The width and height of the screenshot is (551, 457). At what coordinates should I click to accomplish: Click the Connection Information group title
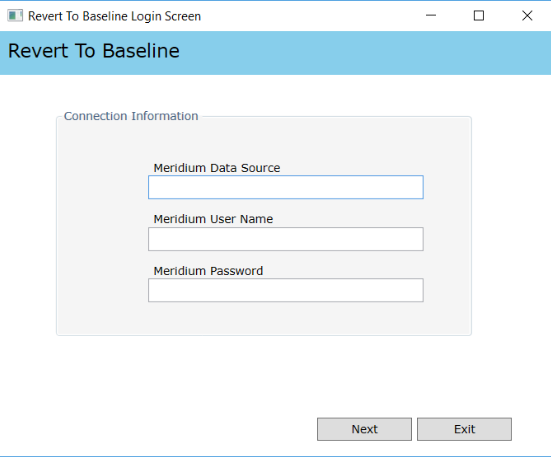point(131,116)
